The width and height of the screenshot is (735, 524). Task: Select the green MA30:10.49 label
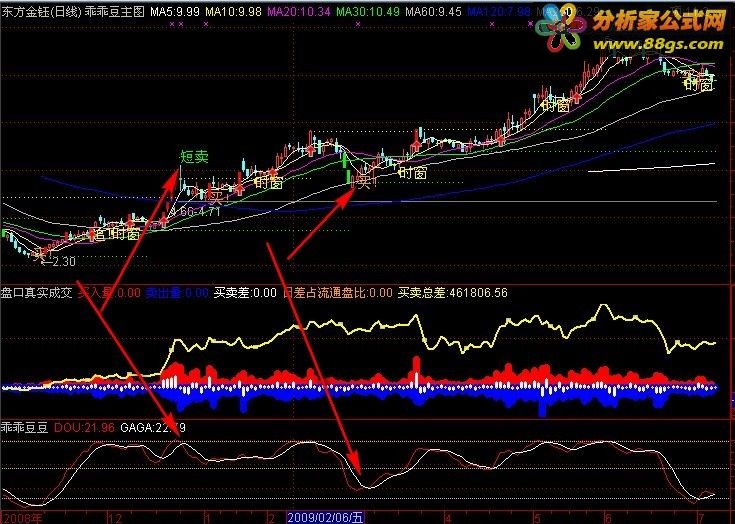(x=368, y=12)
